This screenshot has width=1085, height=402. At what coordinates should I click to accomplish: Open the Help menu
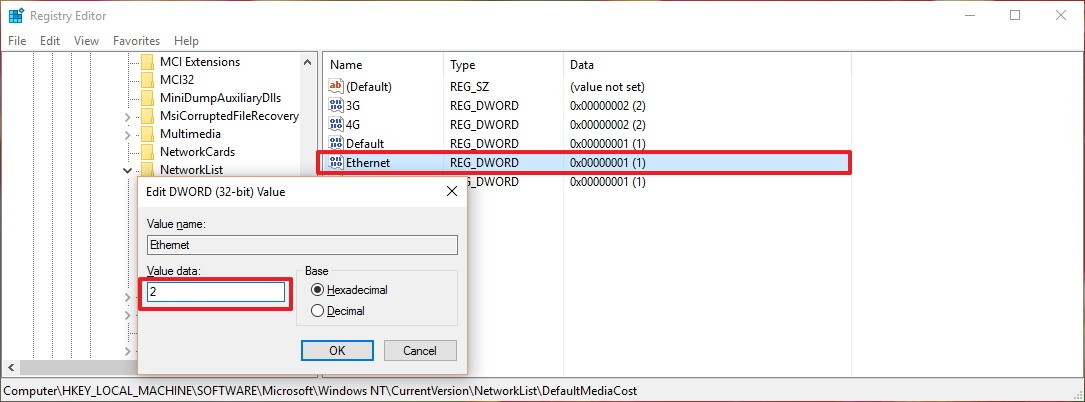pos(186,41)
